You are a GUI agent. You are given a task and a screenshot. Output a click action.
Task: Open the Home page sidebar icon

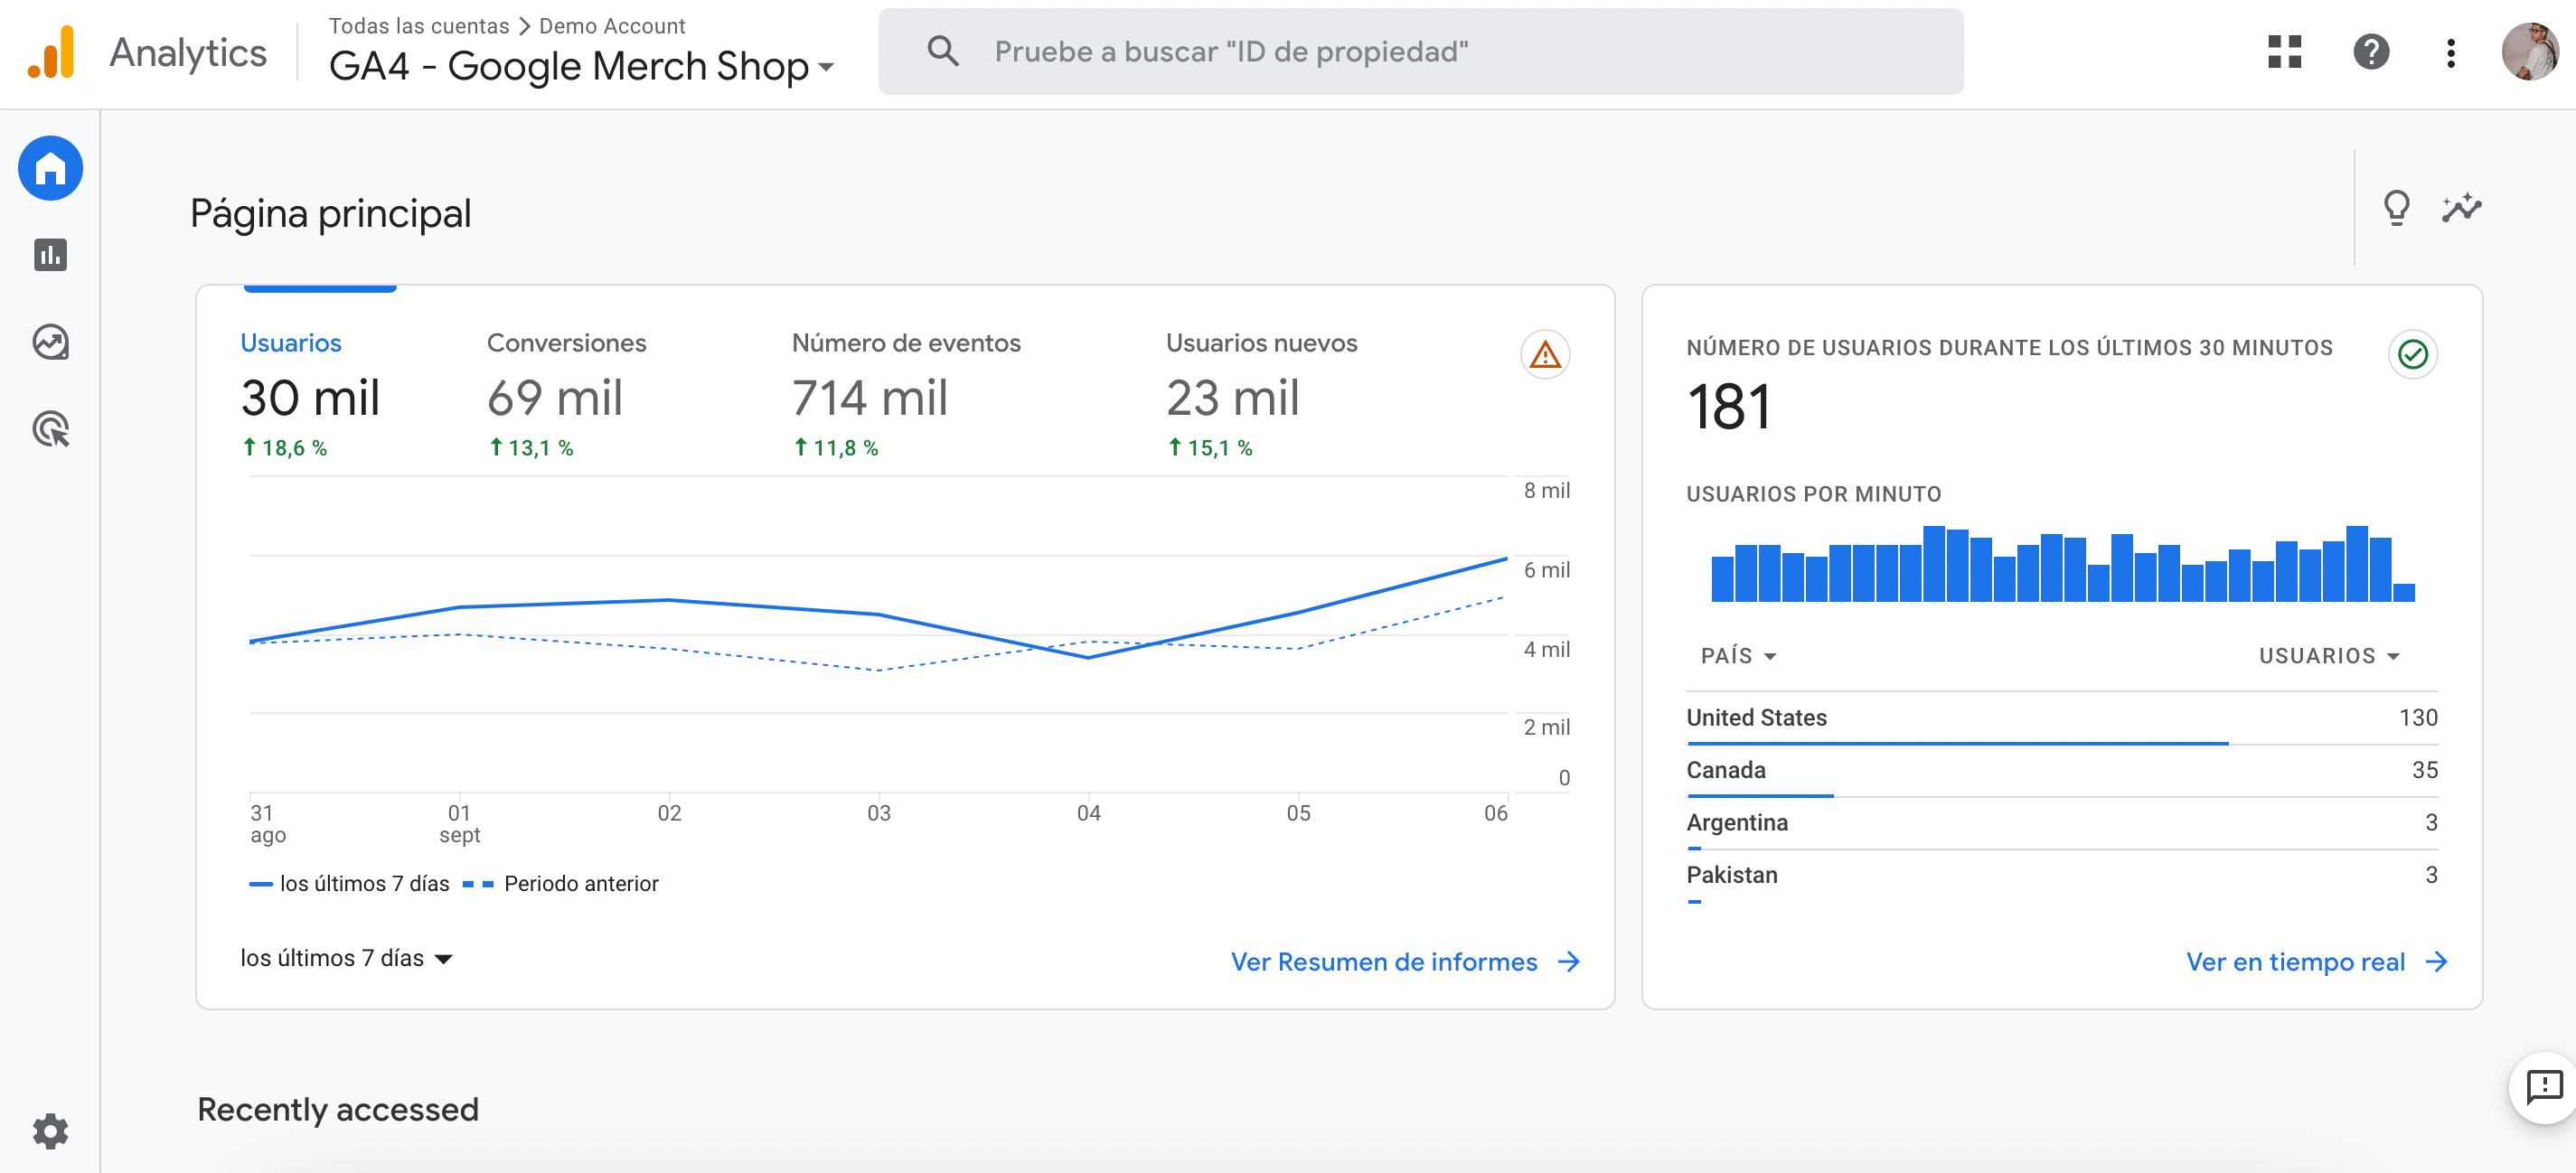coord(50,168)
